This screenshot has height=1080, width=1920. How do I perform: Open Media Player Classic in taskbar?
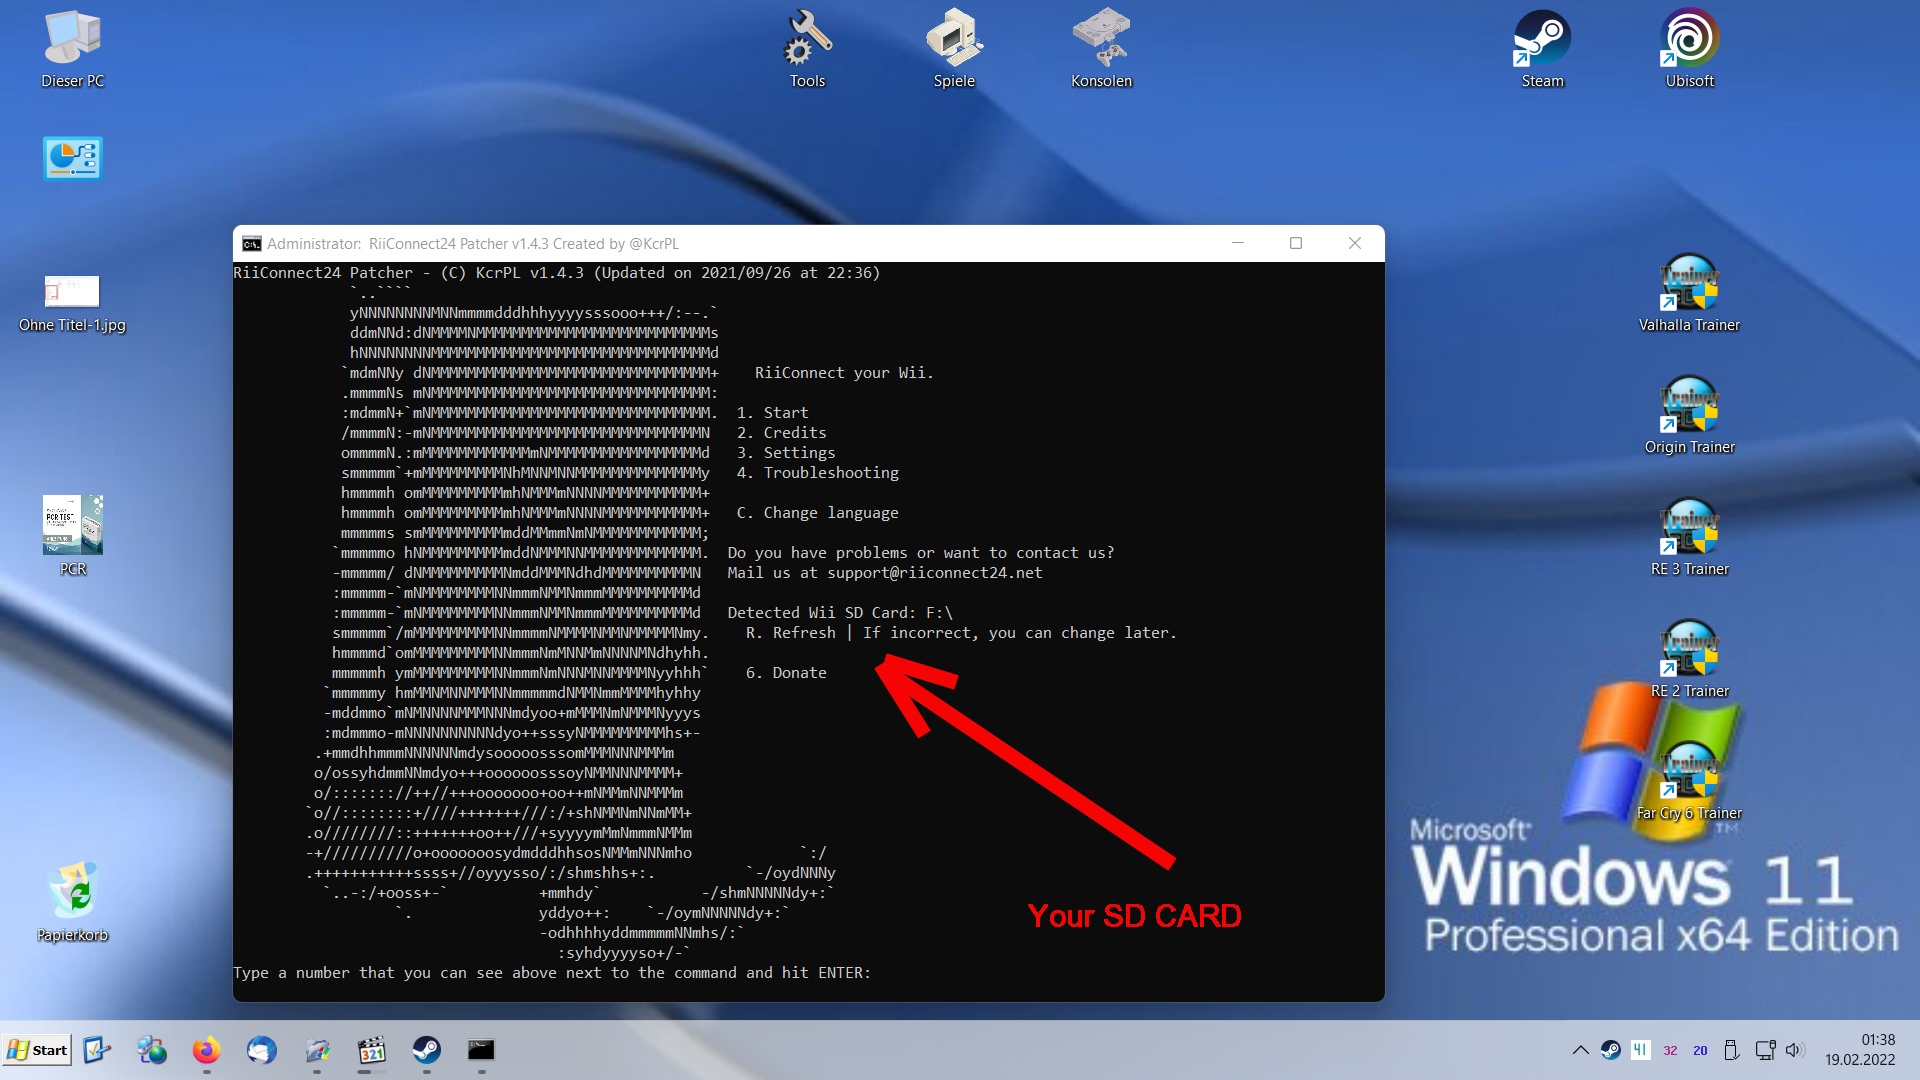pyautogui.click(x=372, y=1050)
